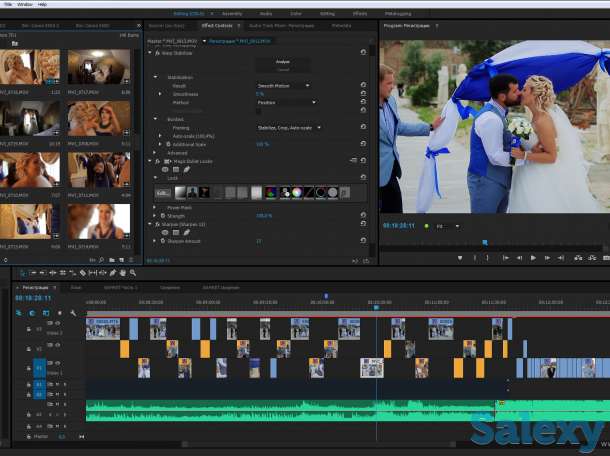Reset the Smoothness parameter
The height and width of the screenshot is (456, 610).
(362, 94)
